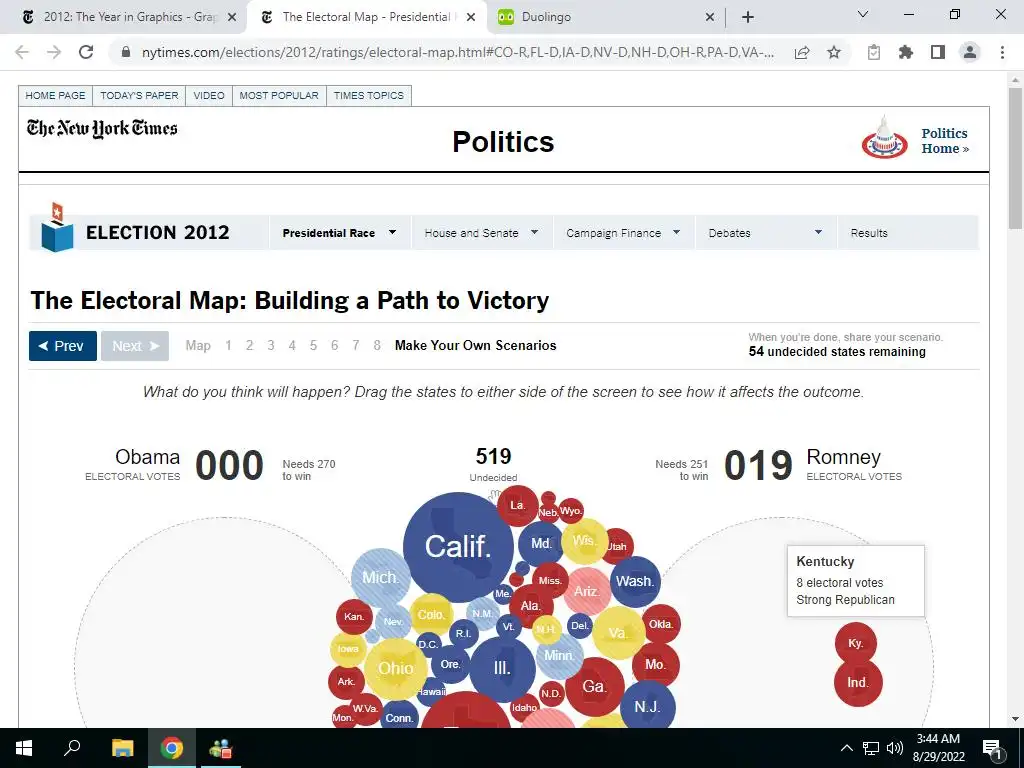Open Politics Home link
This screenshot has height=768, width=1024.
click(944, 140)
